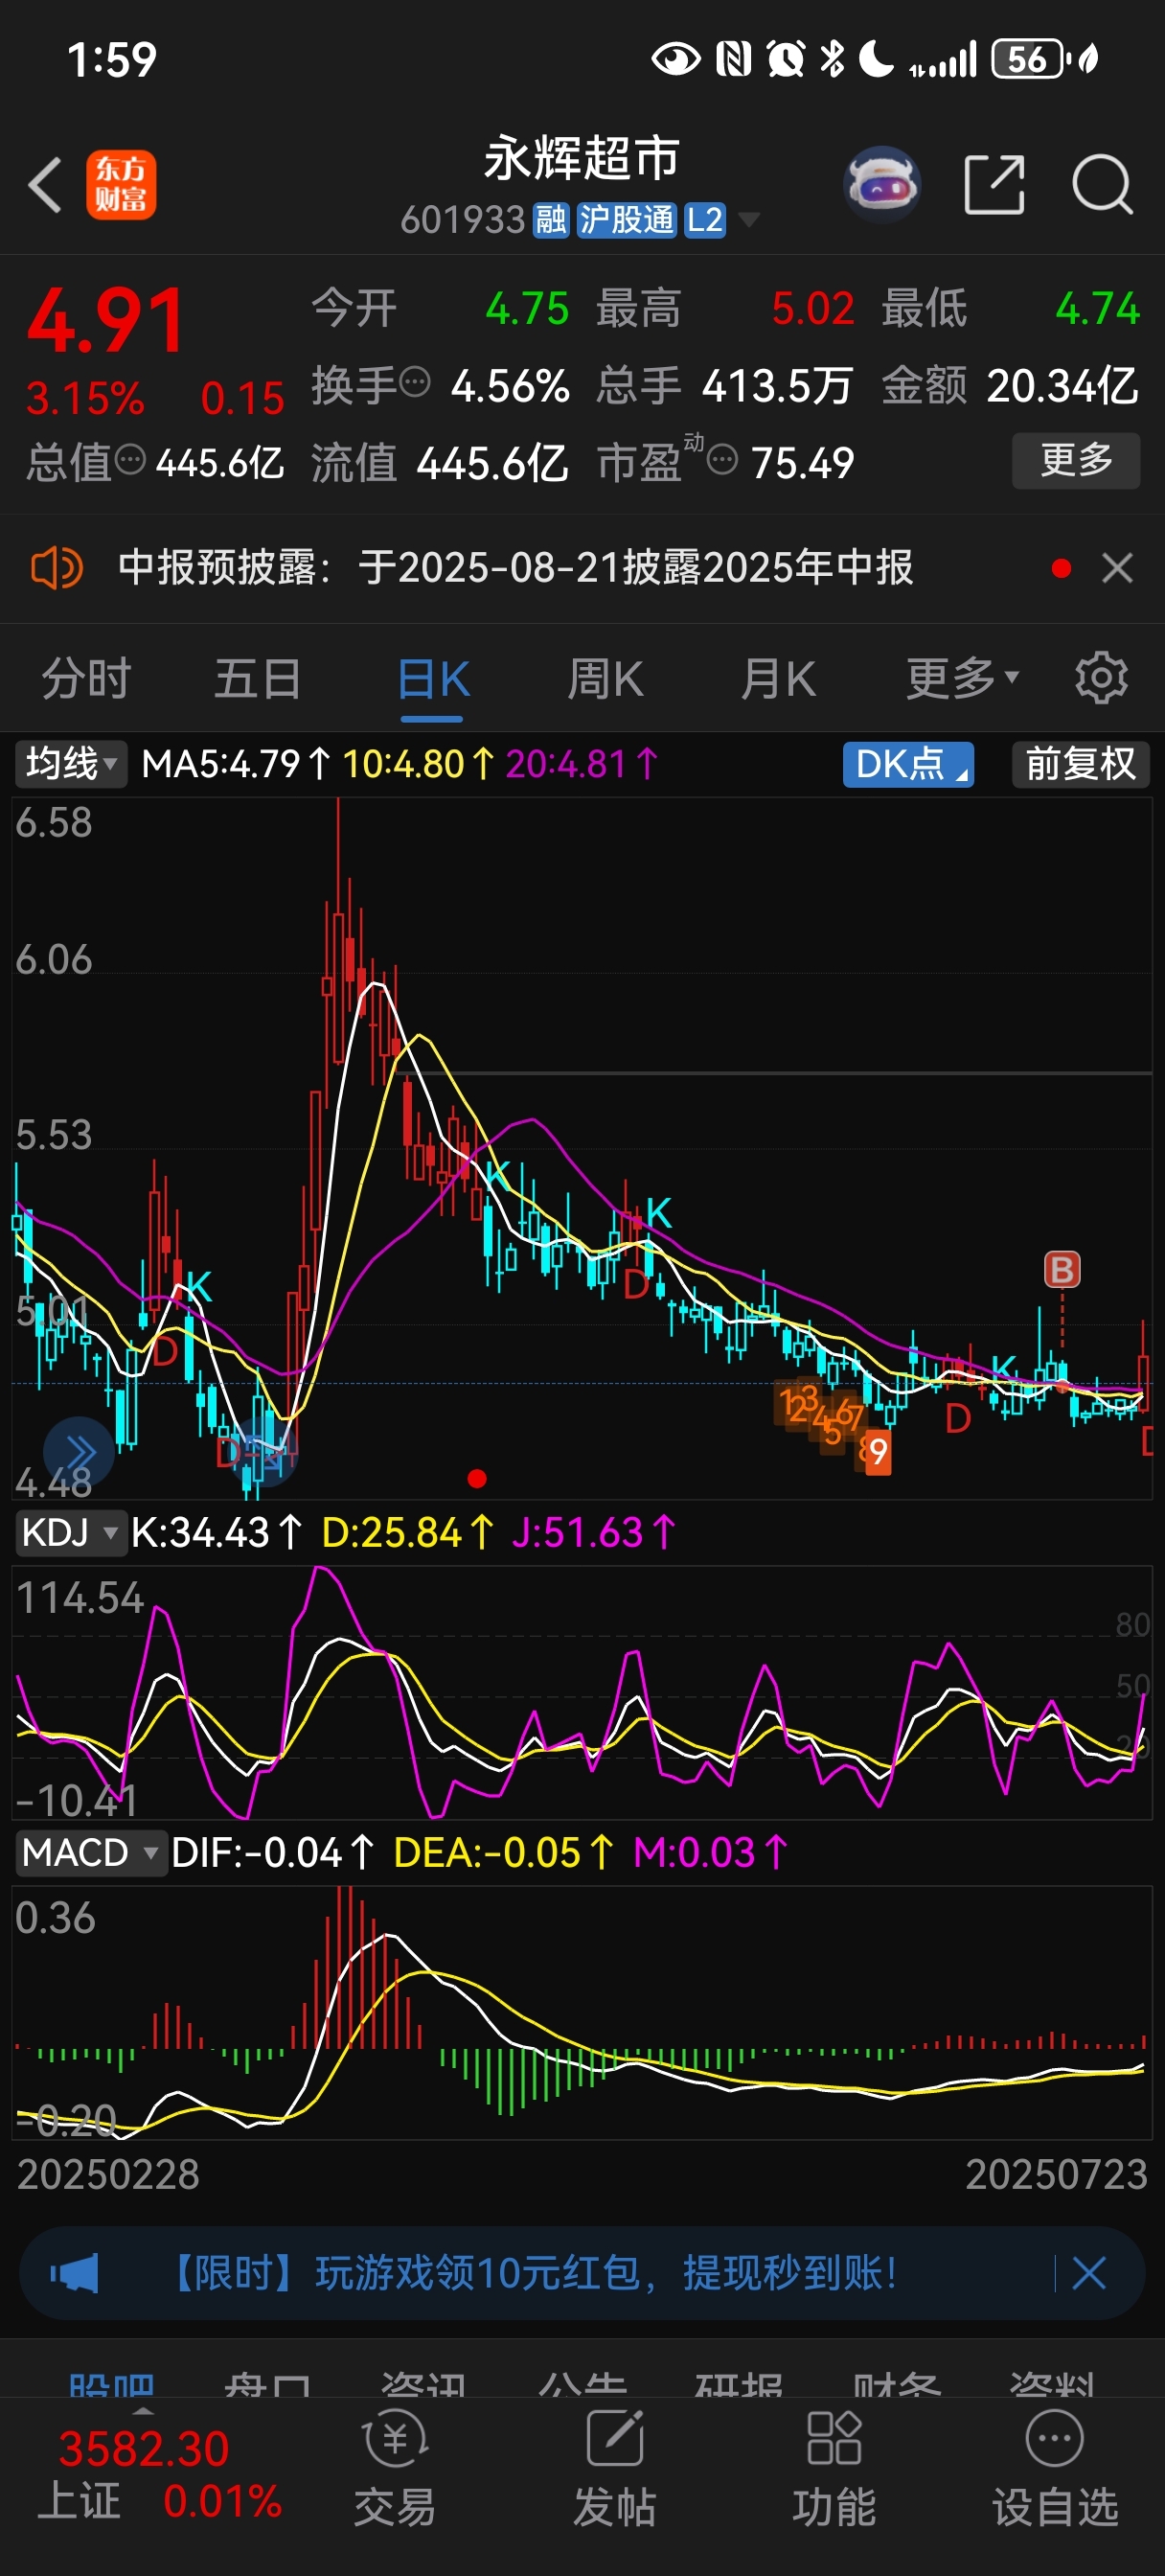Tap the share icon

coord(994,185)
